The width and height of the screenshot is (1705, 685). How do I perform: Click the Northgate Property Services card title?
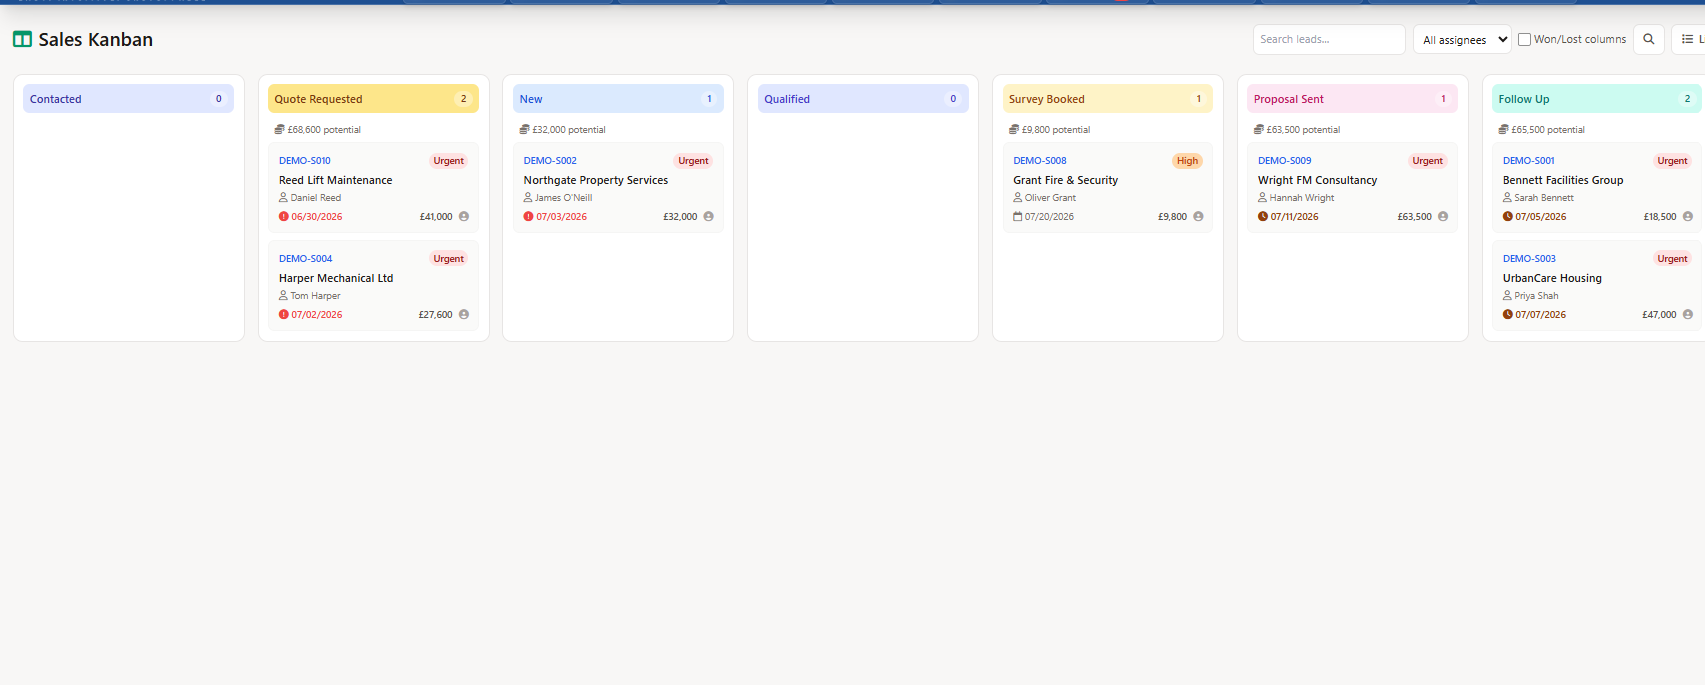(x=596, y=180)
